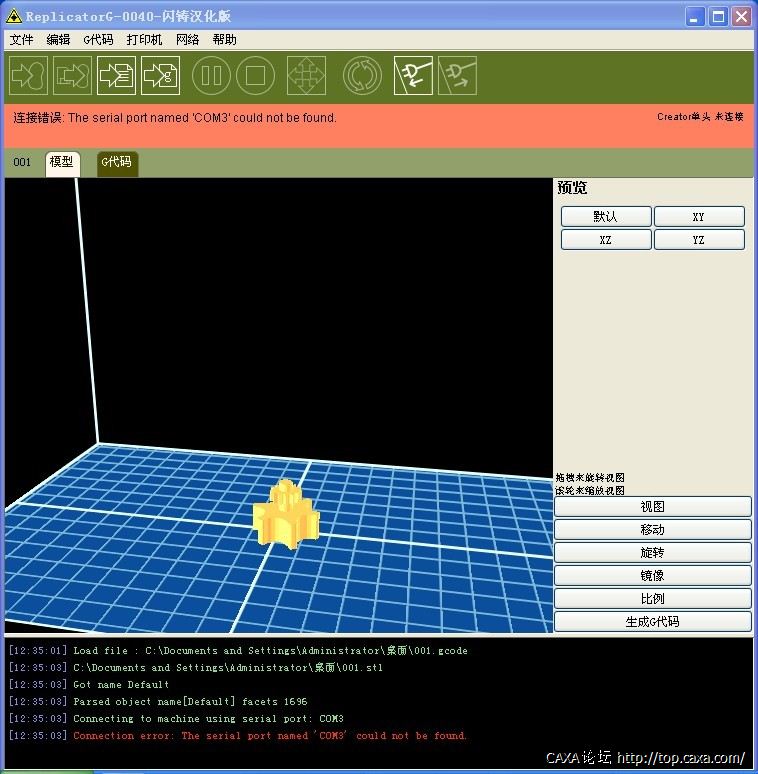Click the Generate G-code file toolbar icon
This screenshot has width=758, height=774.
pos(160,76)
